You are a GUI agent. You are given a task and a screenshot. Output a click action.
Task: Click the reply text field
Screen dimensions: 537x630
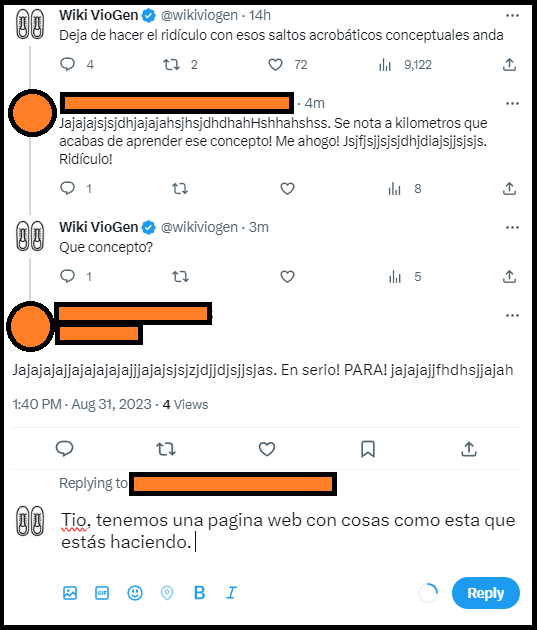coord(288,531)
